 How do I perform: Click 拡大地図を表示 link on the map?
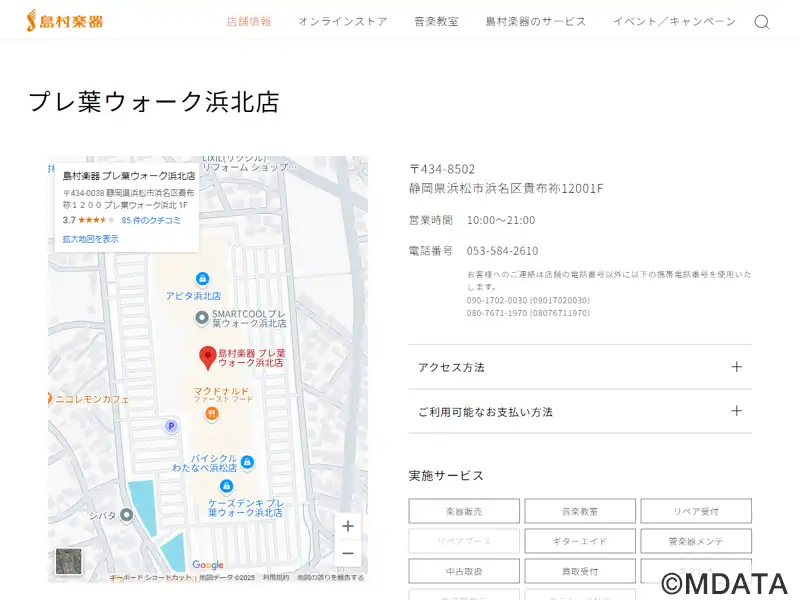[90, 239]
